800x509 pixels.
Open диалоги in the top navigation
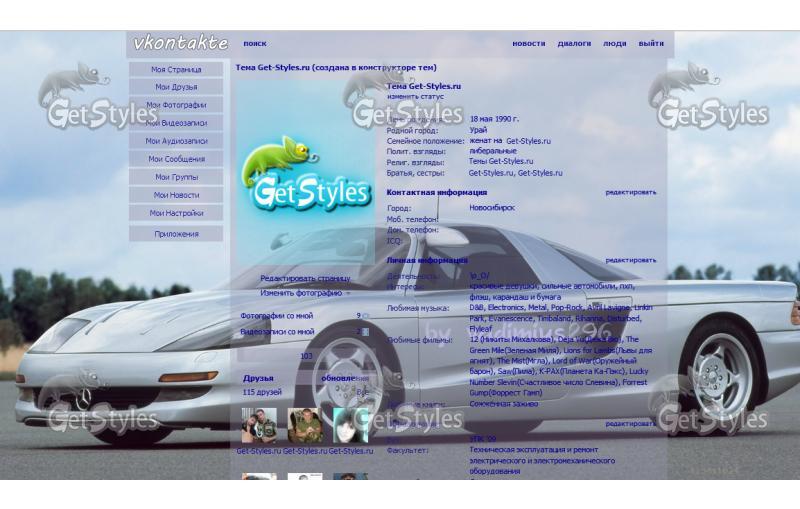pos(574,44)
